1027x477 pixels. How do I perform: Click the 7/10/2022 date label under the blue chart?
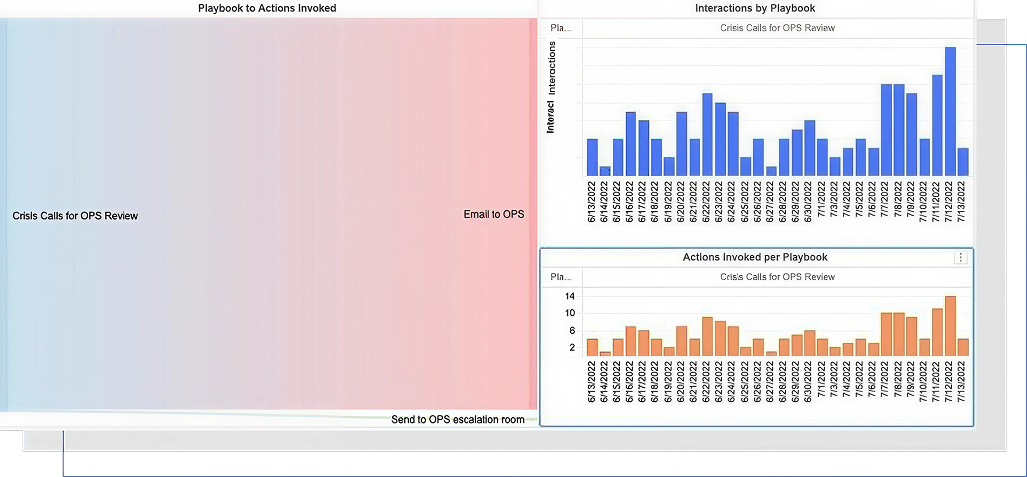coord(925,203)
